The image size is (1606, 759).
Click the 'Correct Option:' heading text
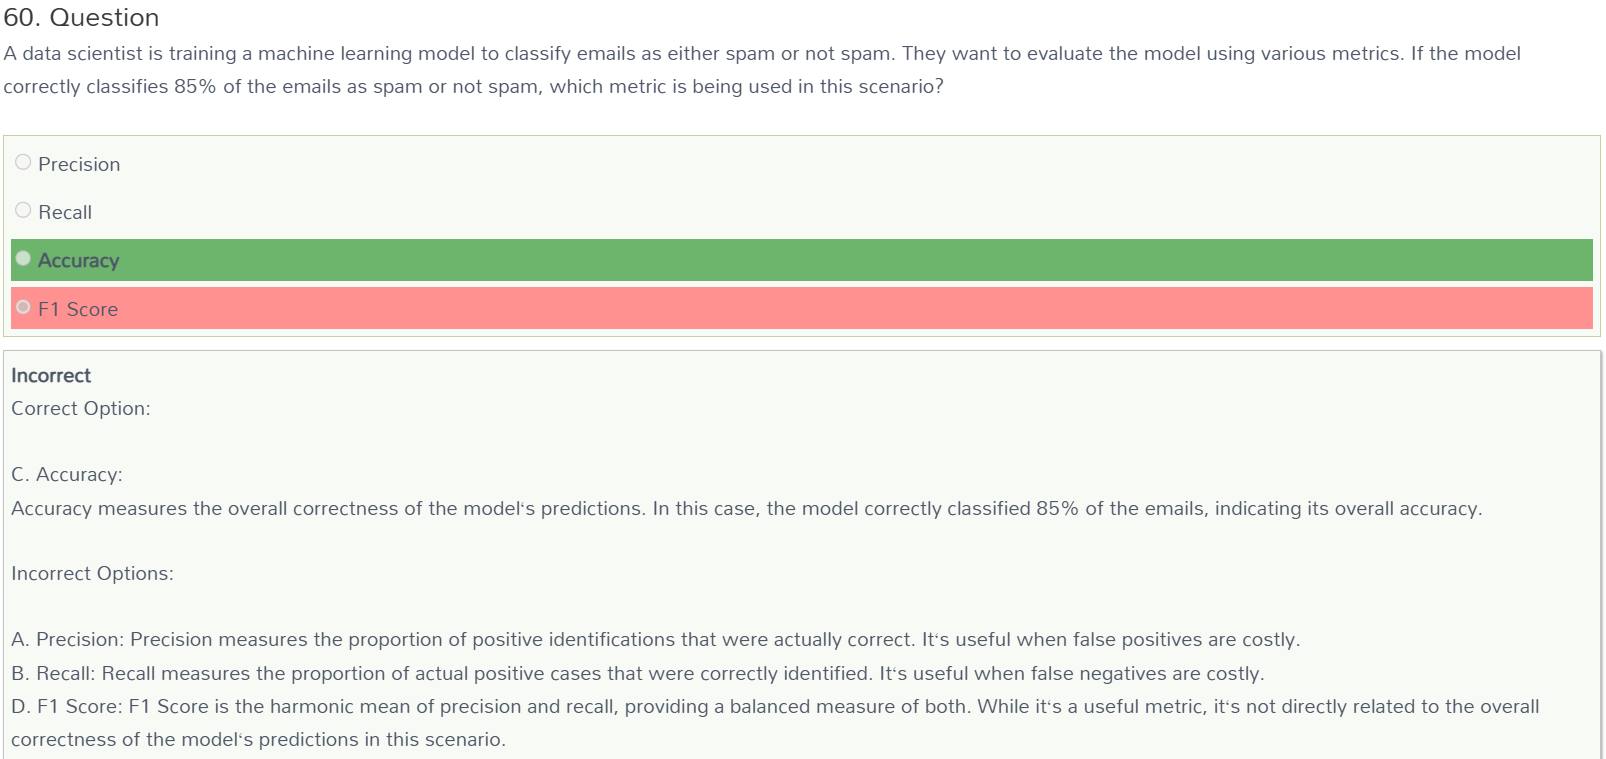click(81, 408)
